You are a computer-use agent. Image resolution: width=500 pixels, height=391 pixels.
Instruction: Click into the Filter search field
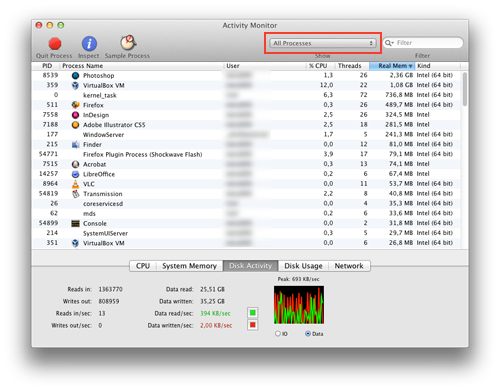(x=423, y=43)
